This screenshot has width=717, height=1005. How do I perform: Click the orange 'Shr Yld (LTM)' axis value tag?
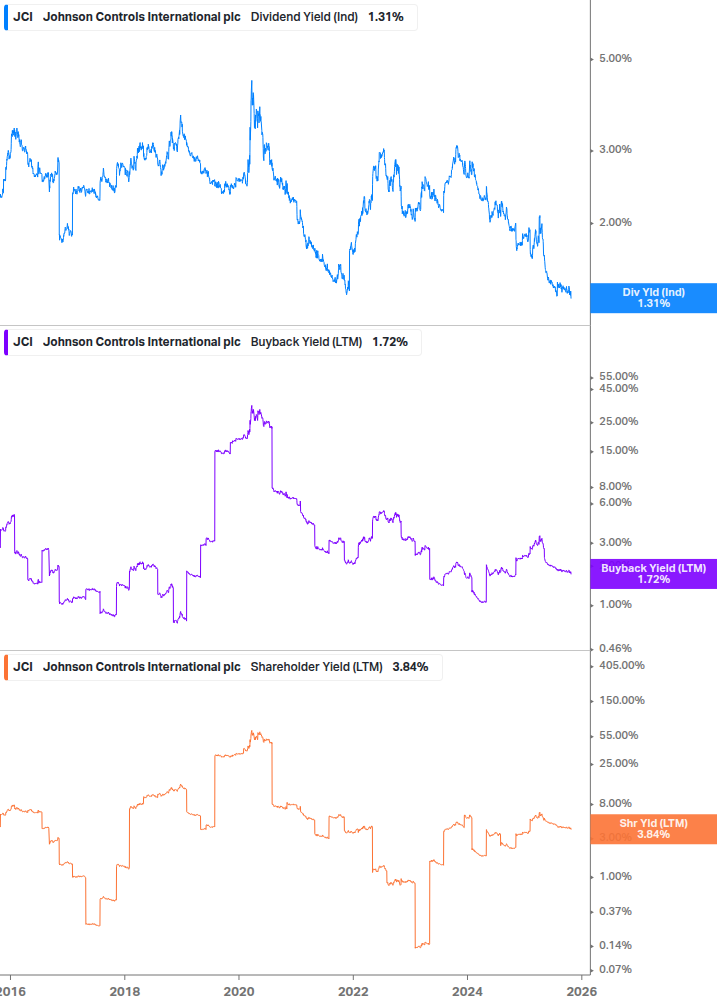pos(653,829)
